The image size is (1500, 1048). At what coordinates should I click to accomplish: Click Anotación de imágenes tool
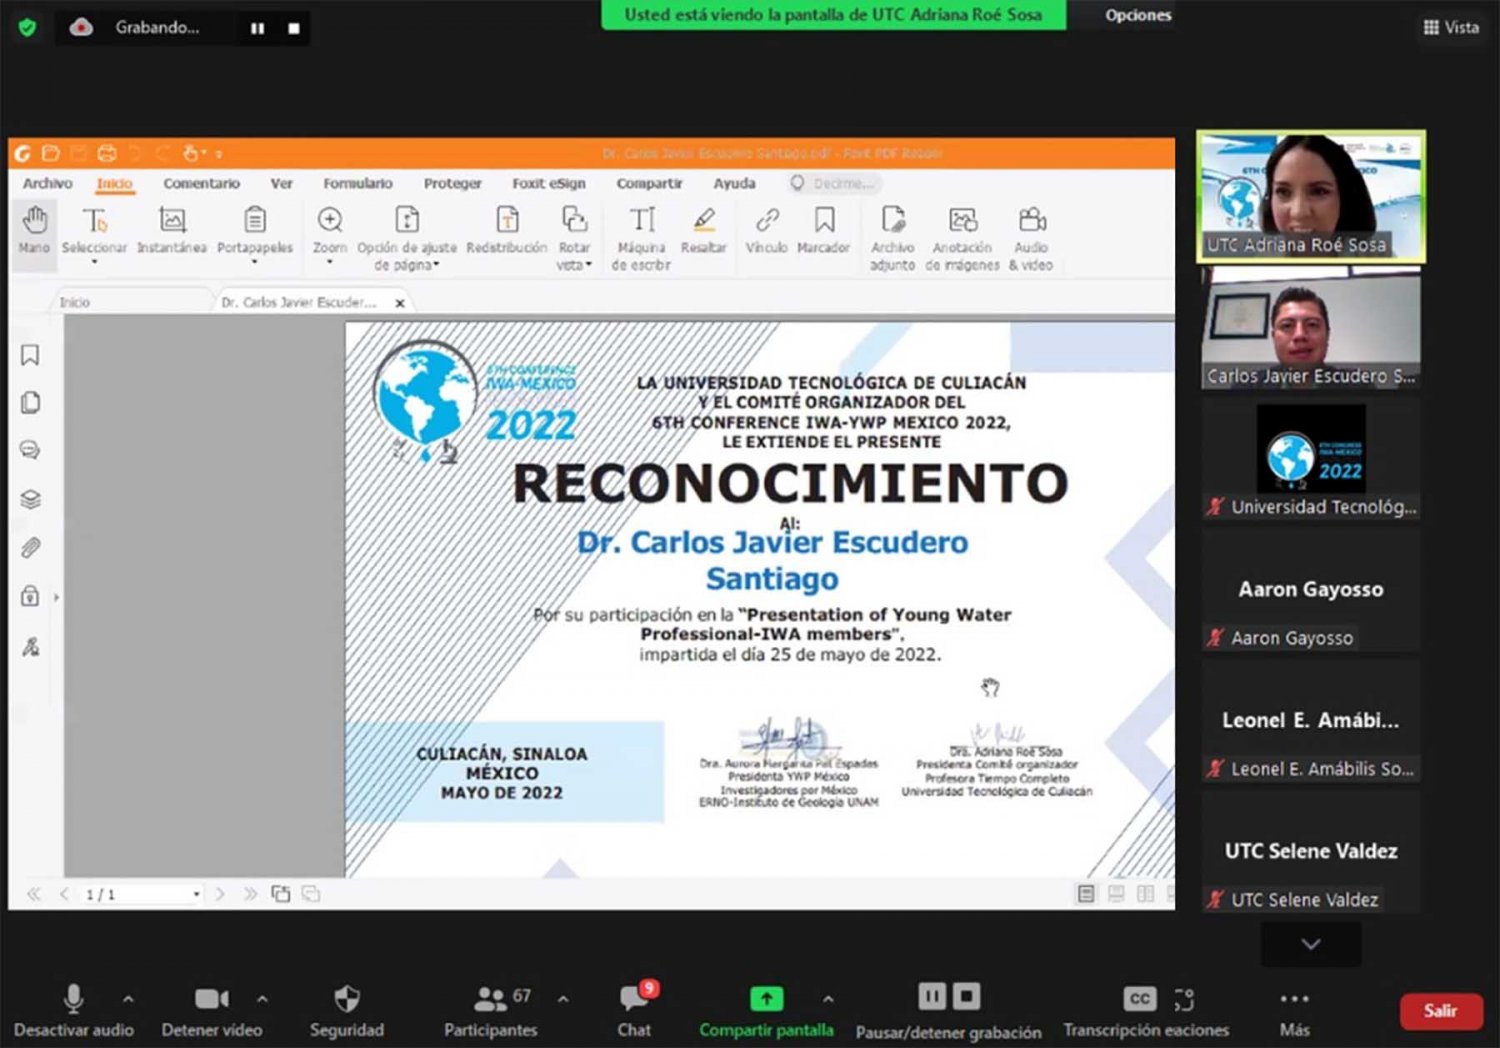coord(962,238)
